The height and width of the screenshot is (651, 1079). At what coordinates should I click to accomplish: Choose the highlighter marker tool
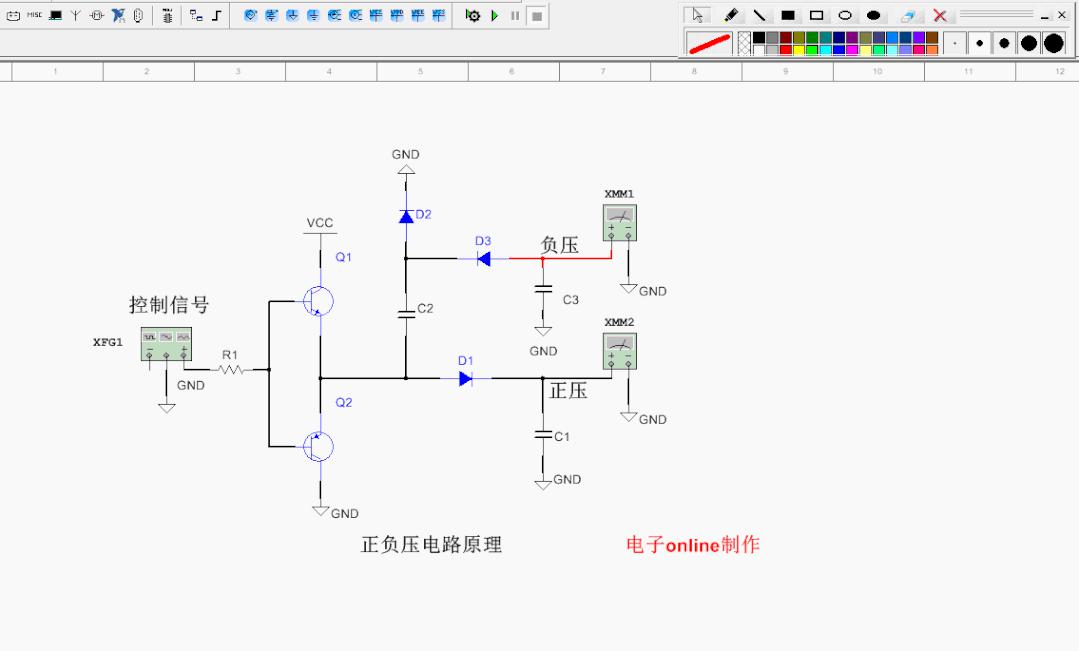(730, 15)
